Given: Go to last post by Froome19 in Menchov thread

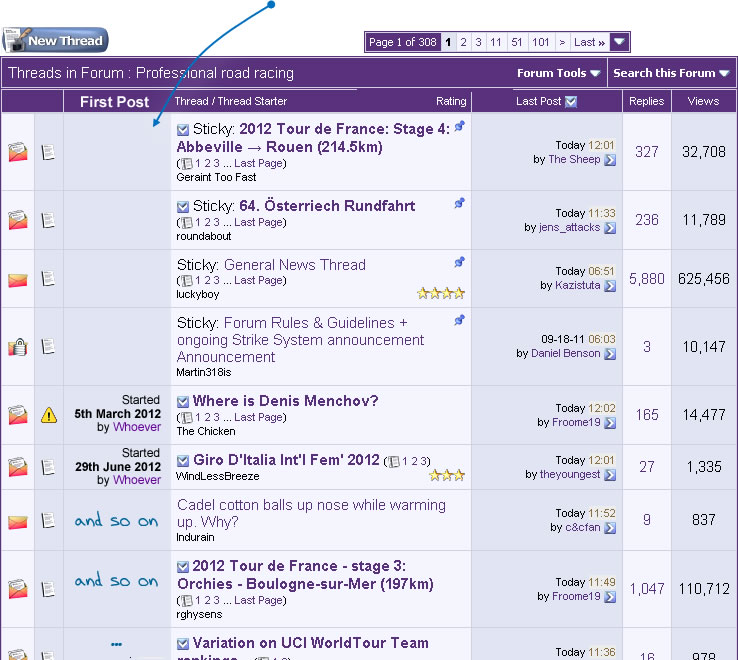Looking at the screenshot, I should pos(610,423).
